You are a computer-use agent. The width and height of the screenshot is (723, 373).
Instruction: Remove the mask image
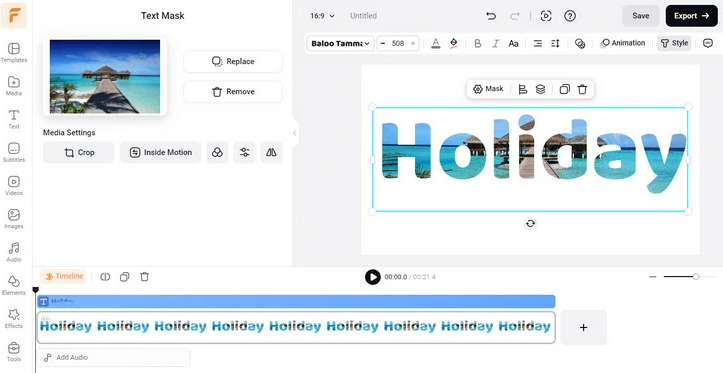pos(233,92)
